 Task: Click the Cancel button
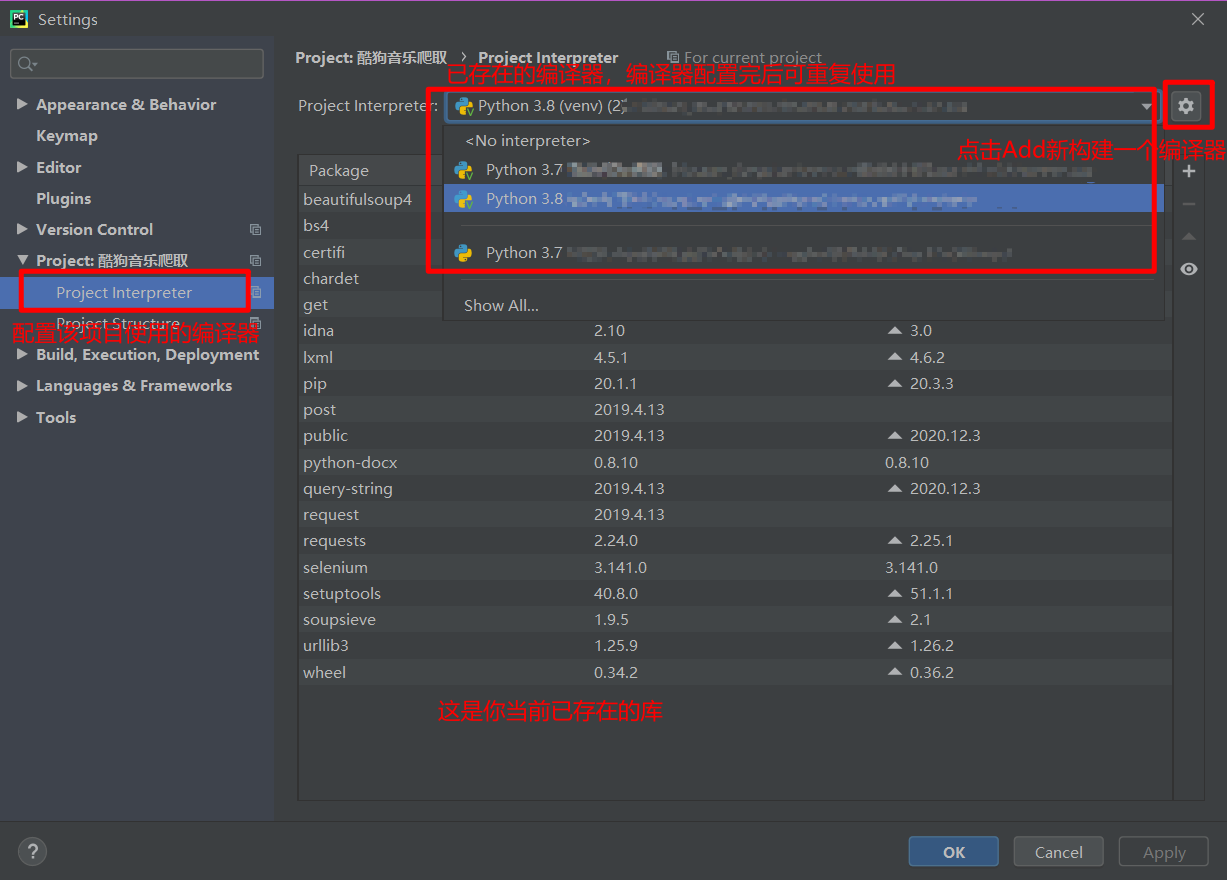tap(1059, 852)
